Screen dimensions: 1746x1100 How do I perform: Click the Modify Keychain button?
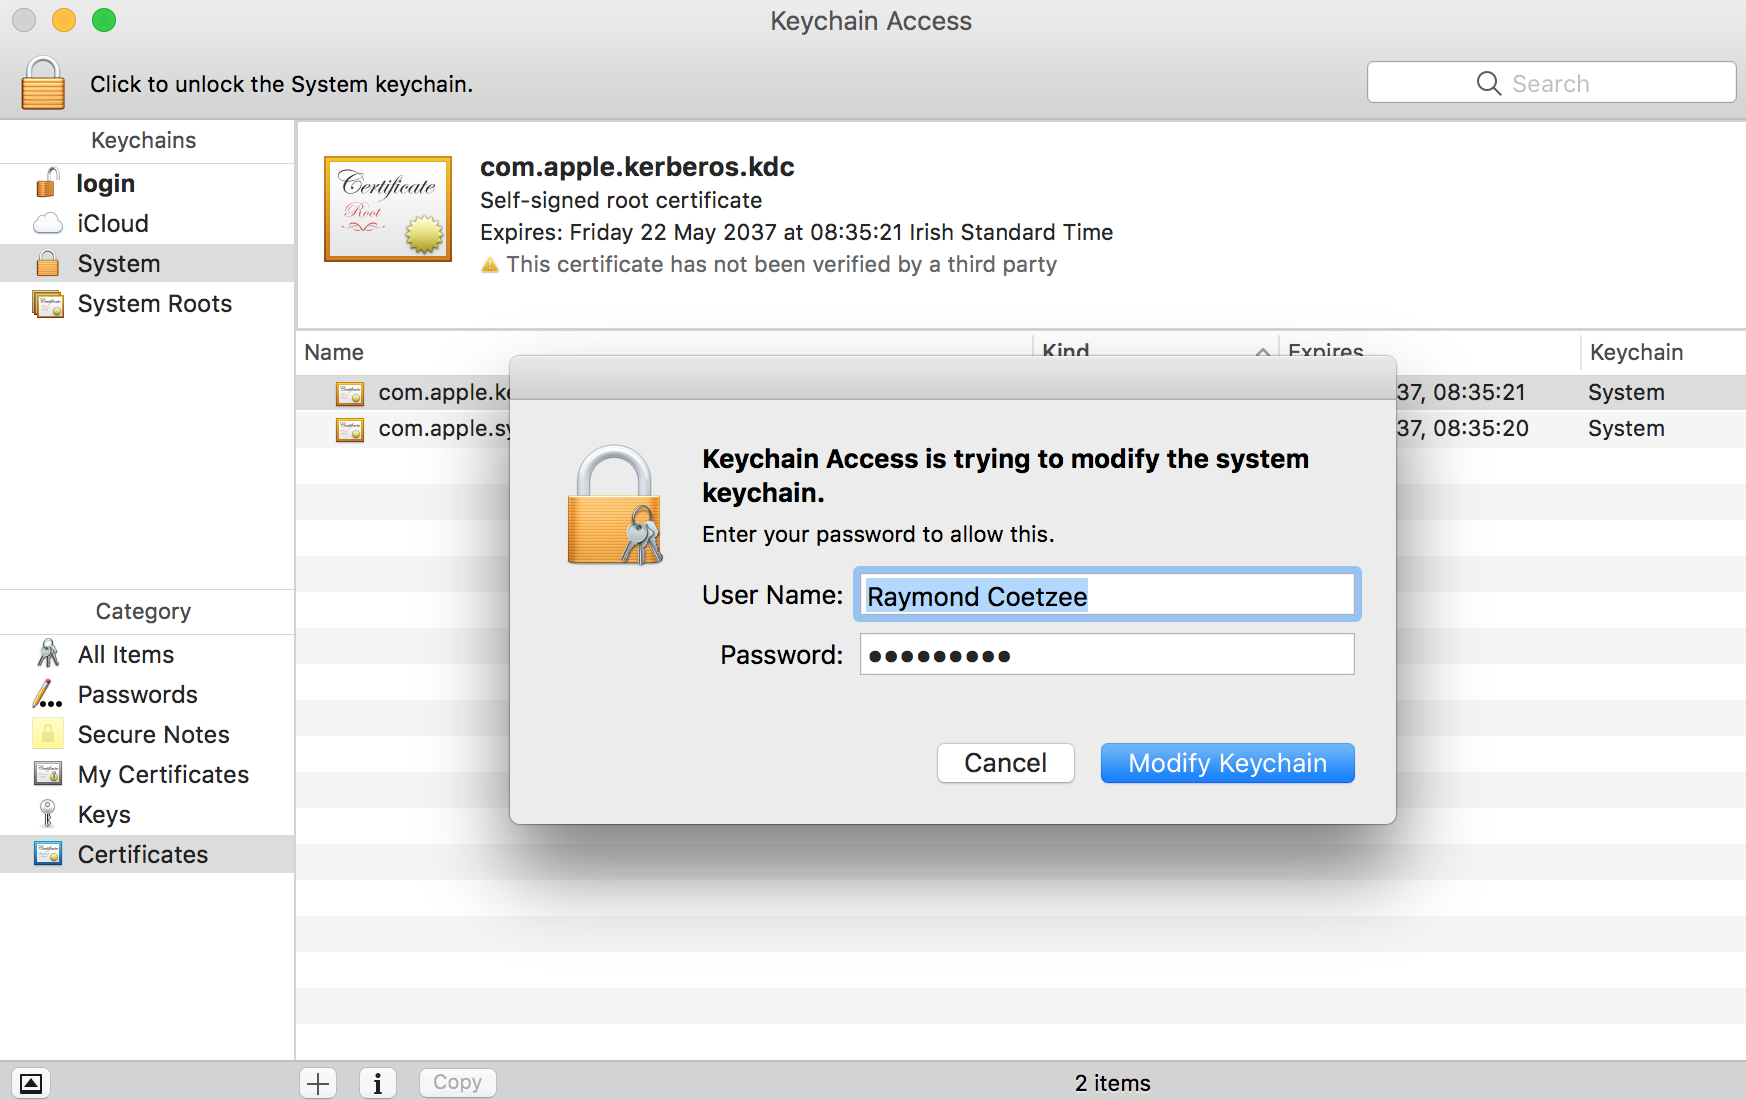[x=1227, y=762]
